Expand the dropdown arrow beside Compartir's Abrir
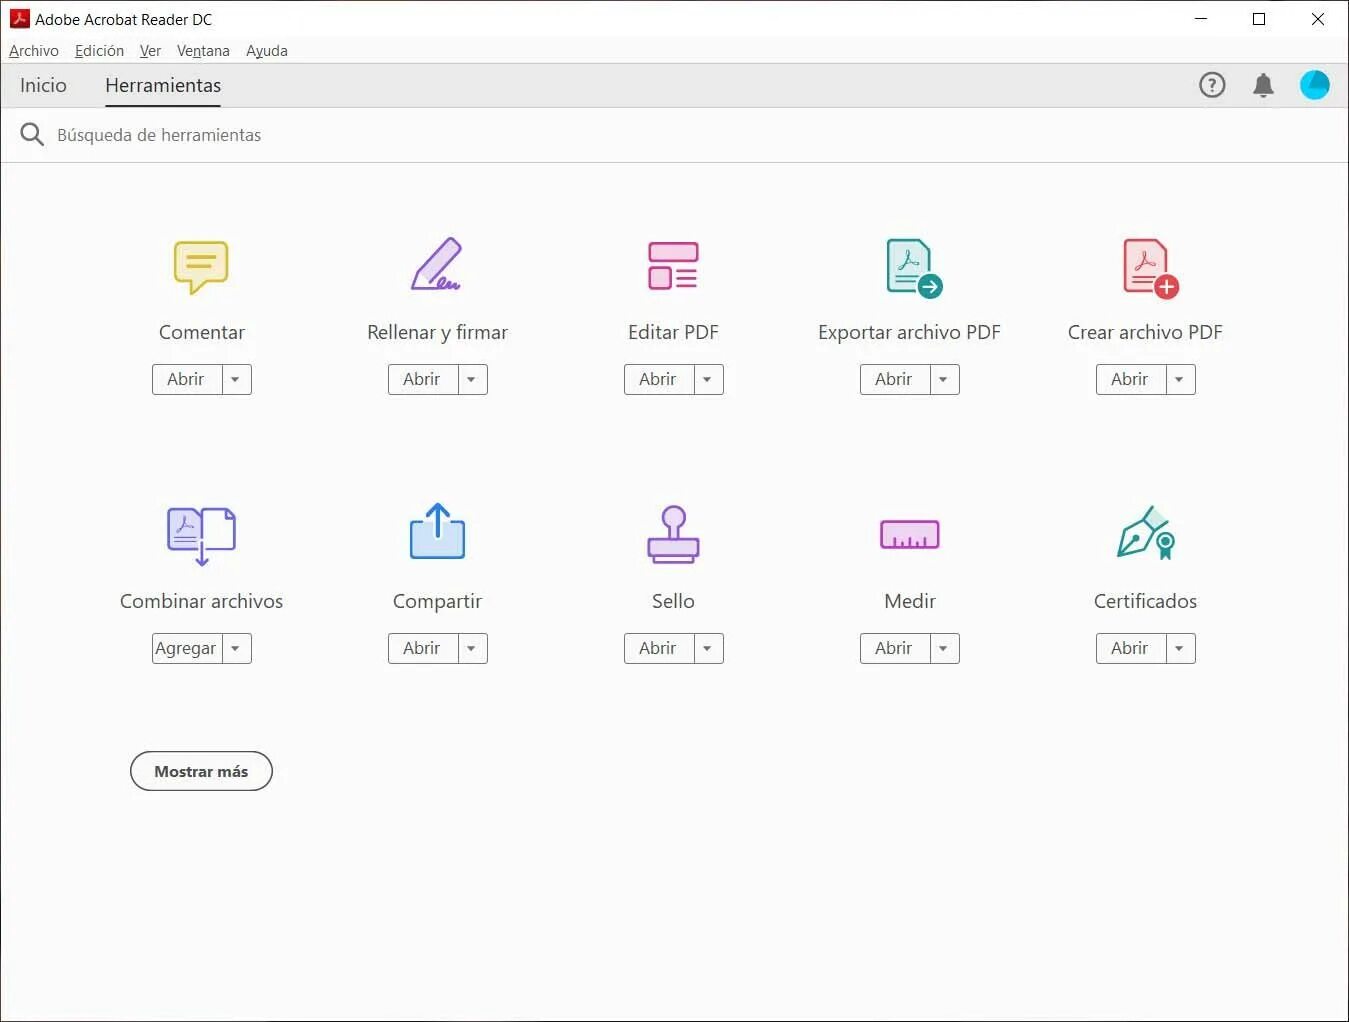The width and height of the screenshot is (1349, 1022). point(472,649)
